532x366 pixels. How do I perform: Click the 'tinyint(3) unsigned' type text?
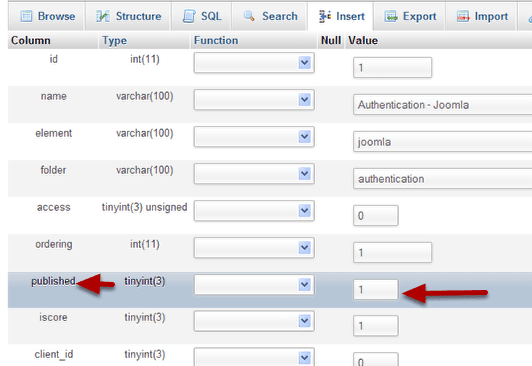click(x=145, y=207)
